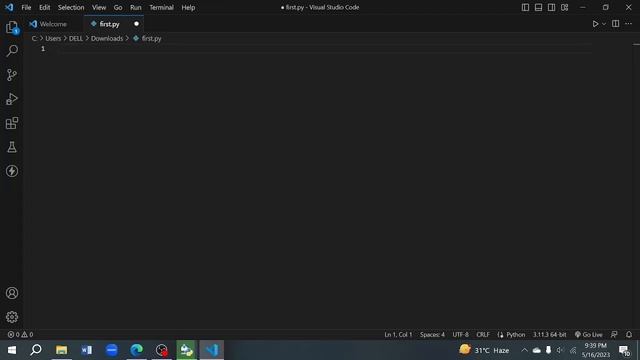Open the Run menu
This screenshot has height=360, width=640.
136,7
